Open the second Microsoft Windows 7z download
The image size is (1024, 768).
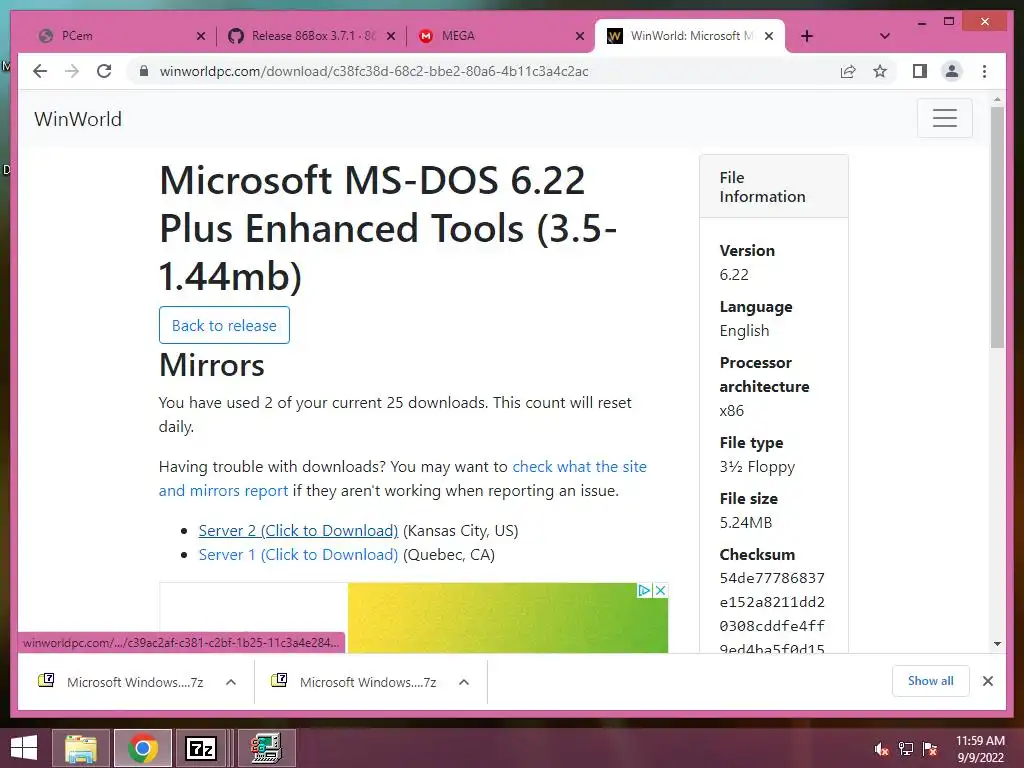tap(354, 682)
